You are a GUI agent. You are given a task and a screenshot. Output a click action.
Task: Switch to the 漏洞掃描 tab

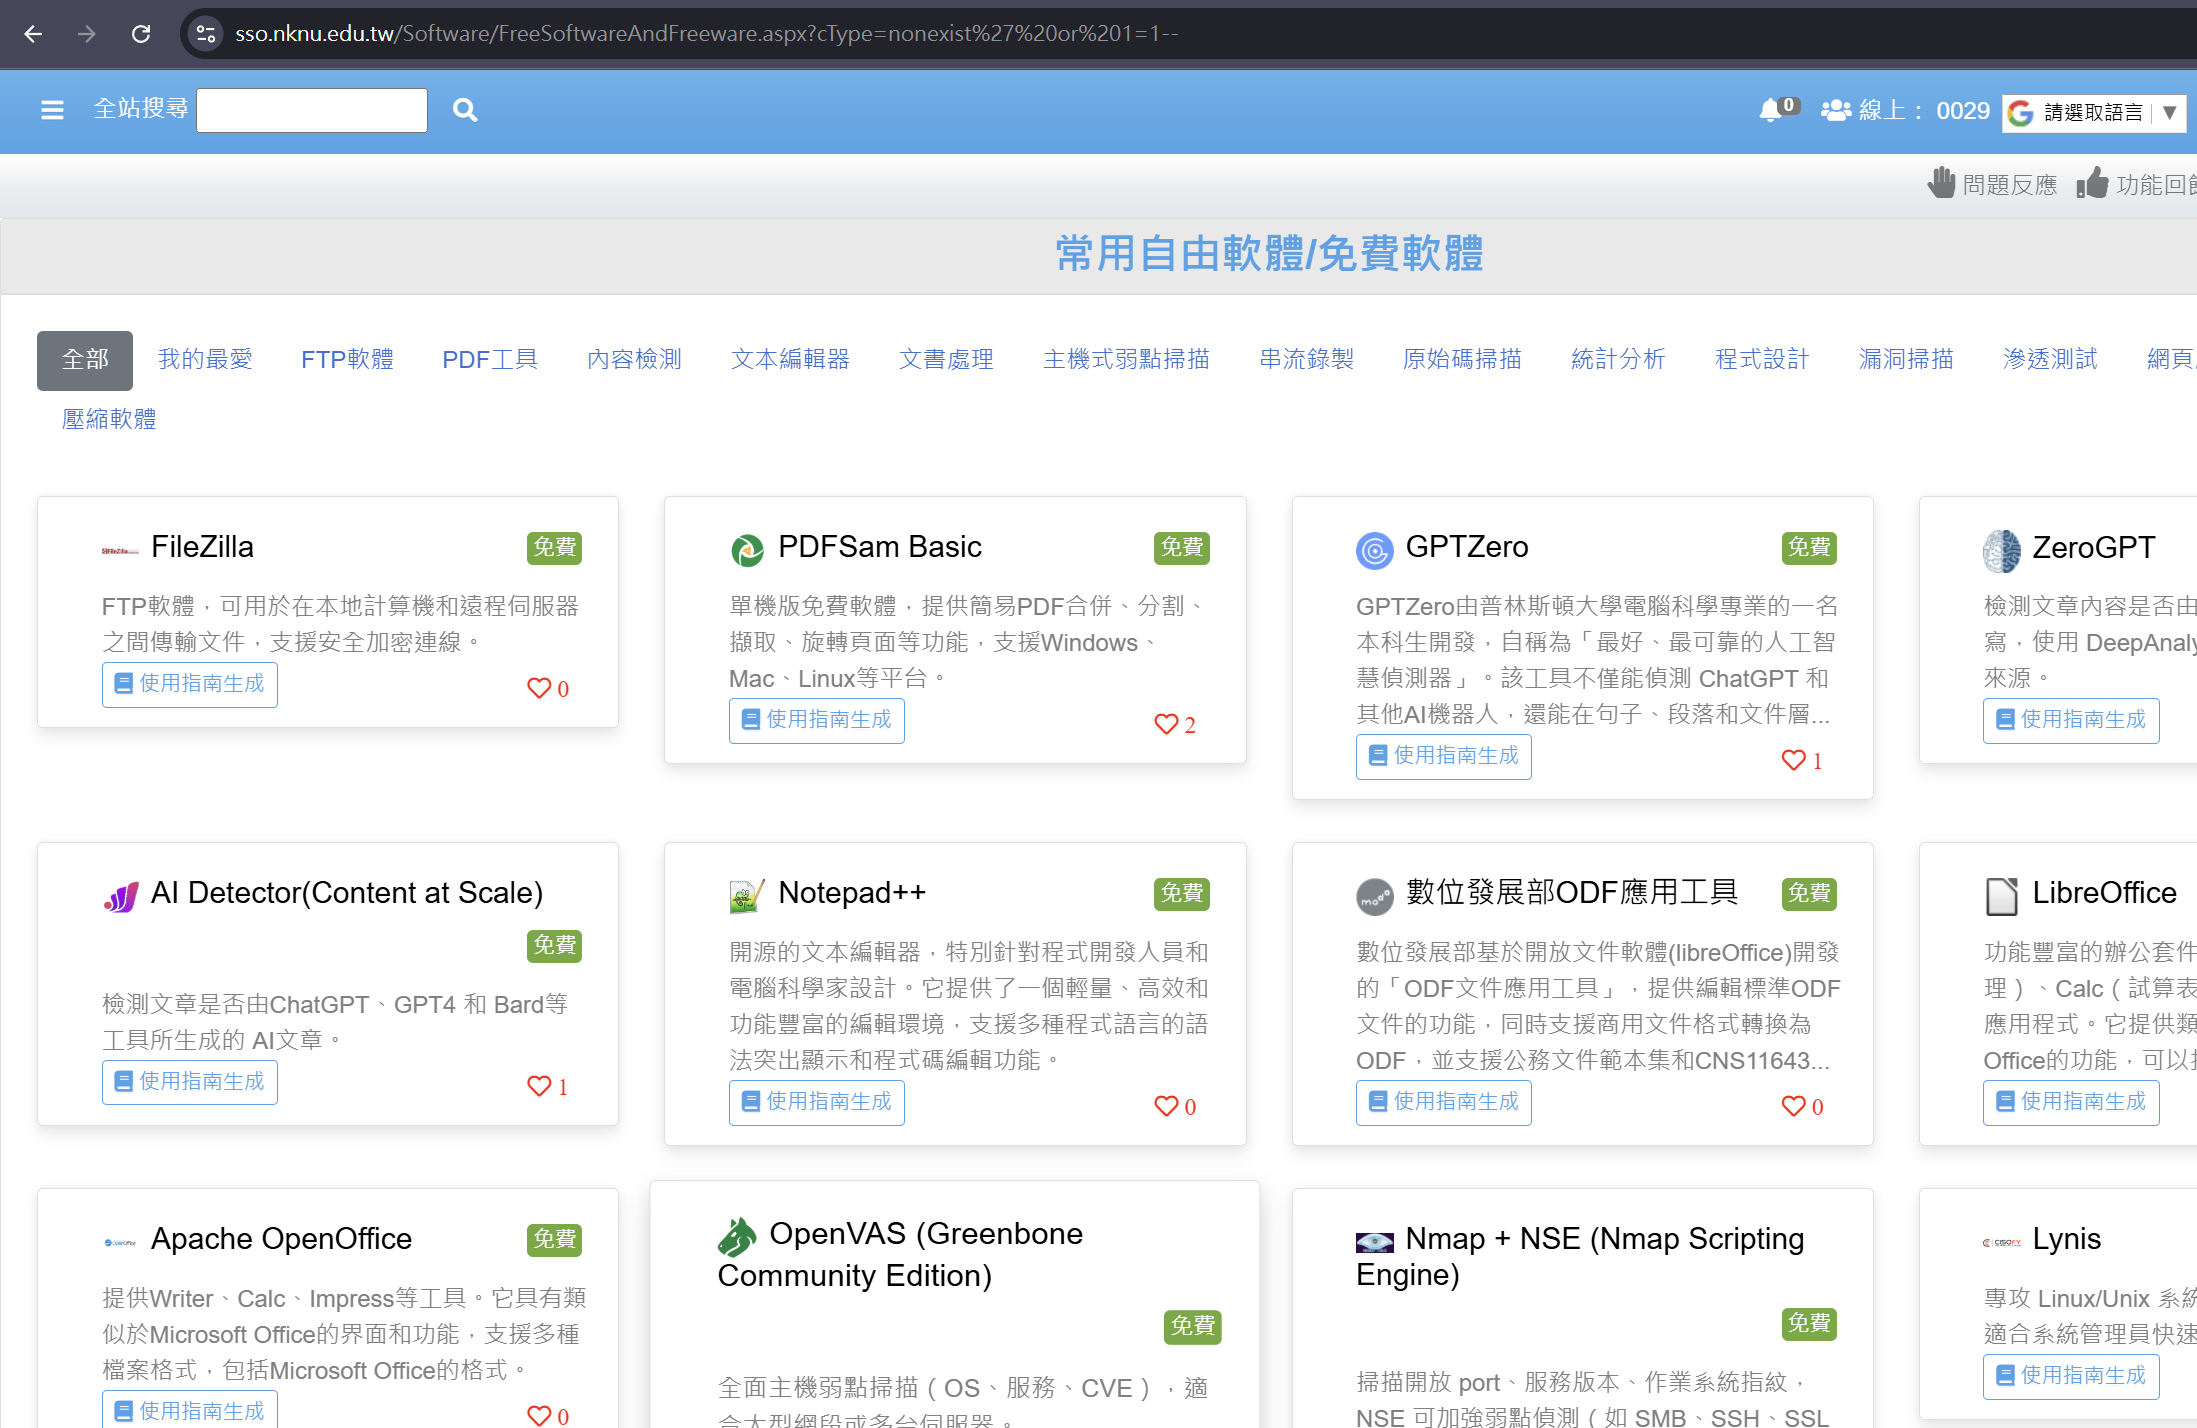pyautogui.click(x=1906, y=360)
